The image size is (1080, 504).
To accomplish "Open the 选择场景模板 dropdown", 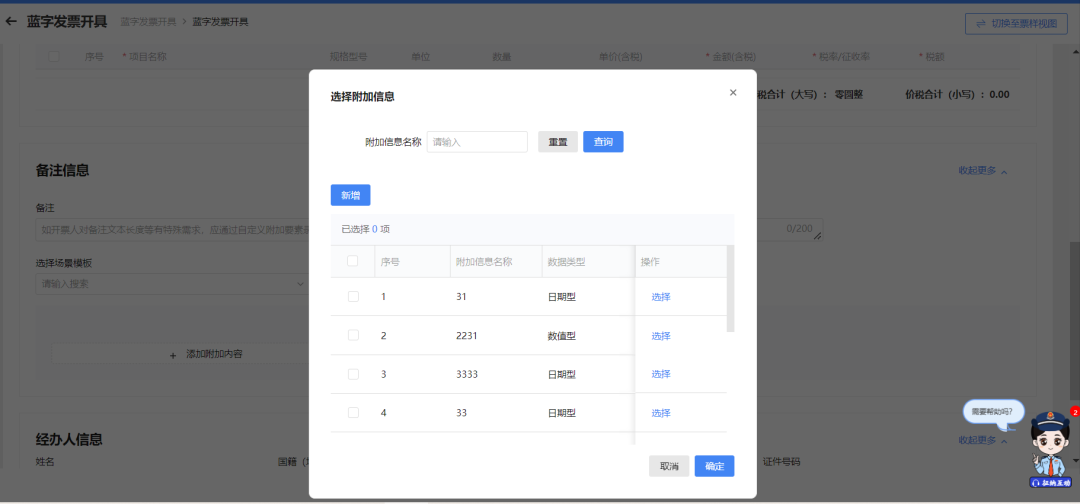I will click(170, 284).
